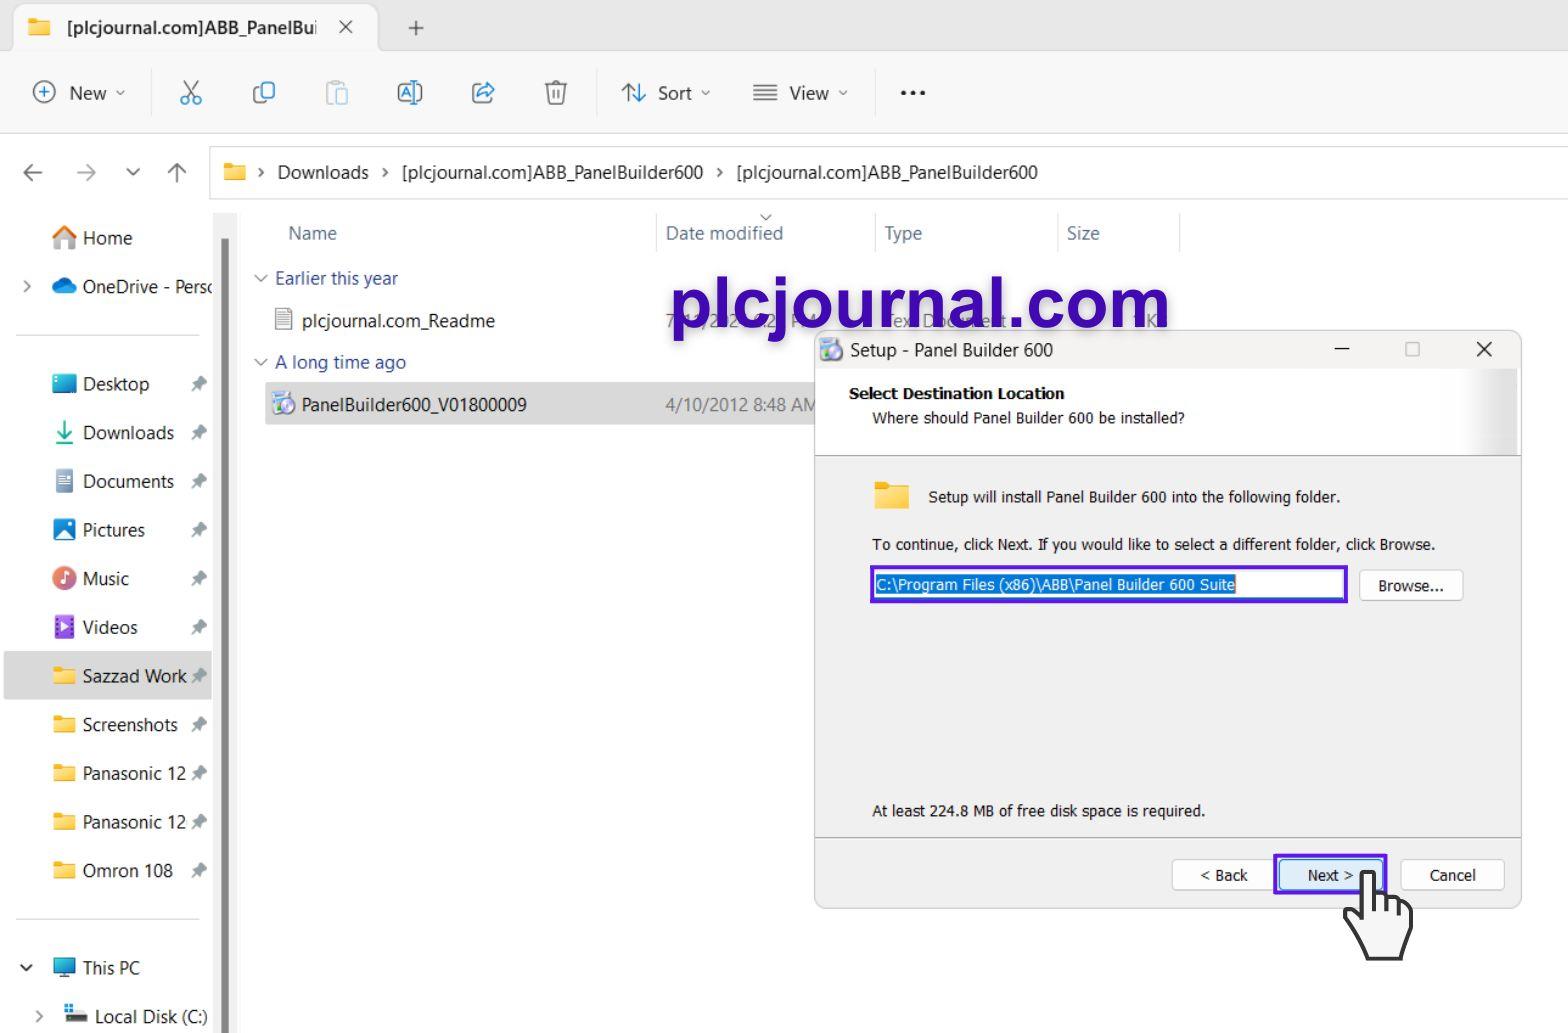Sort by the Type column header

pos(903,233)
